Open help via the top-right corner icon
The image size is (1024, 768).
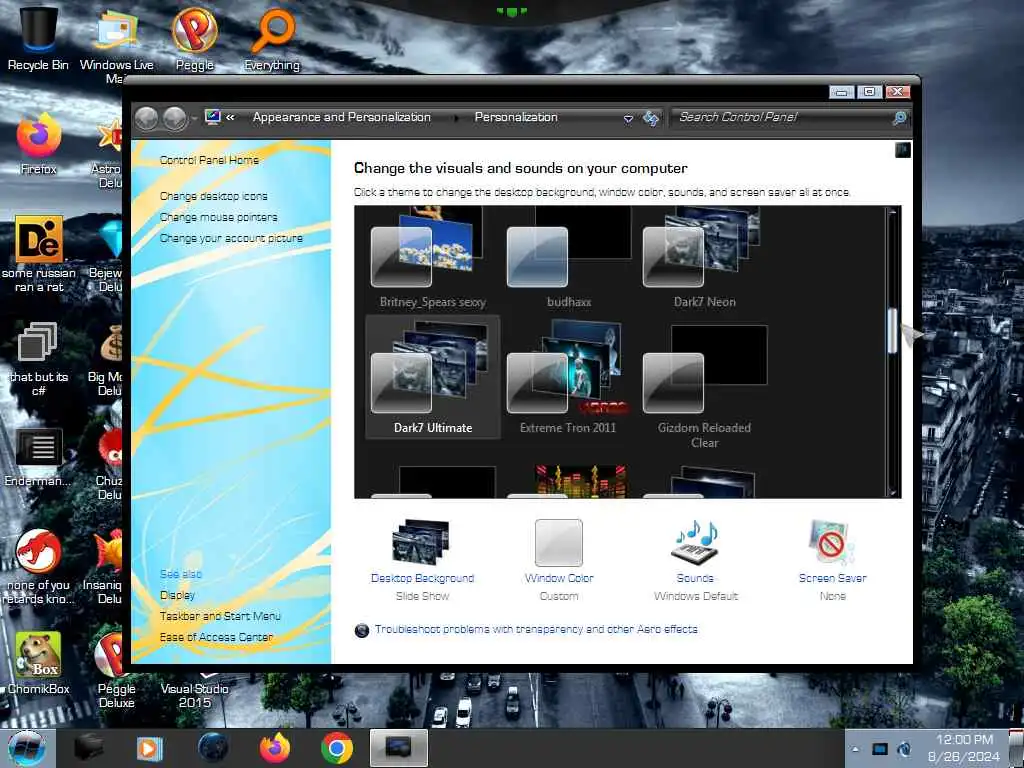[903, 150]
